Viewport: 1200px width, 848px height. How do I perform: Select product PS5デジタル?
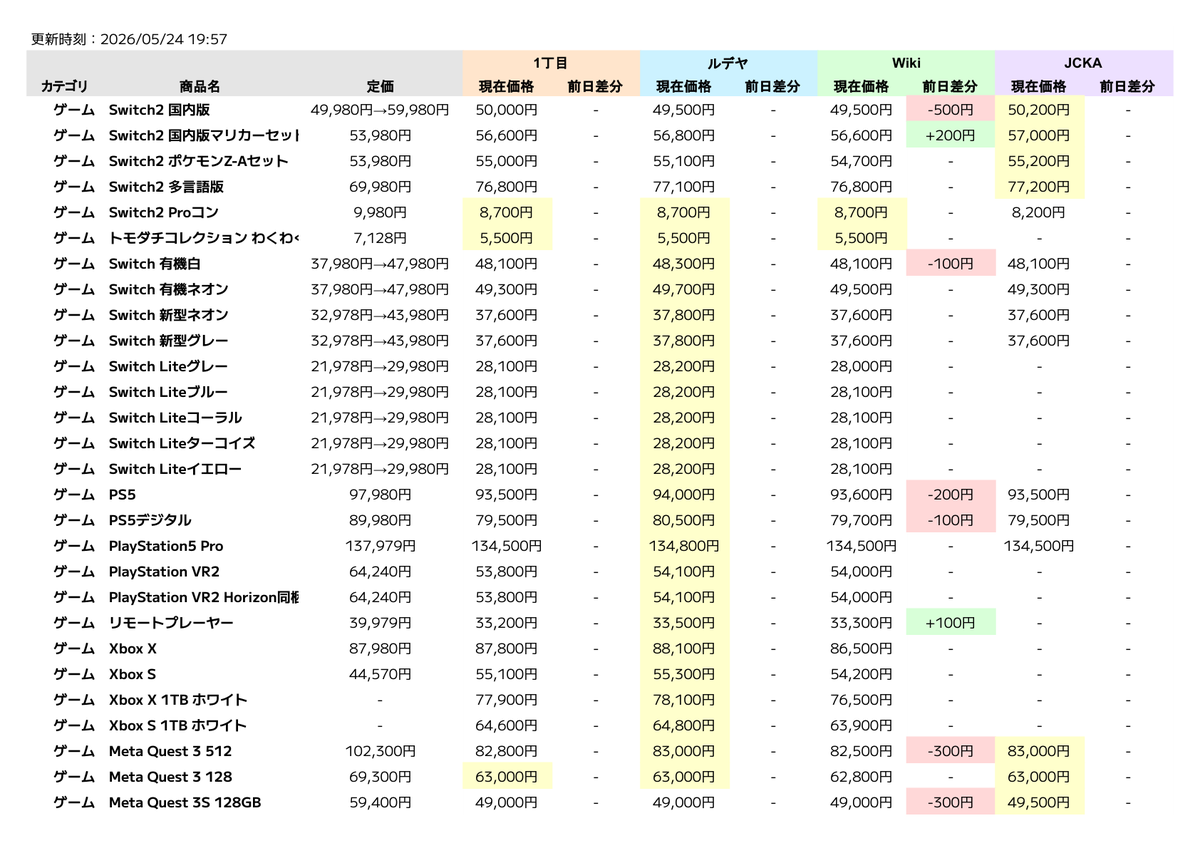tap(150, 520)
